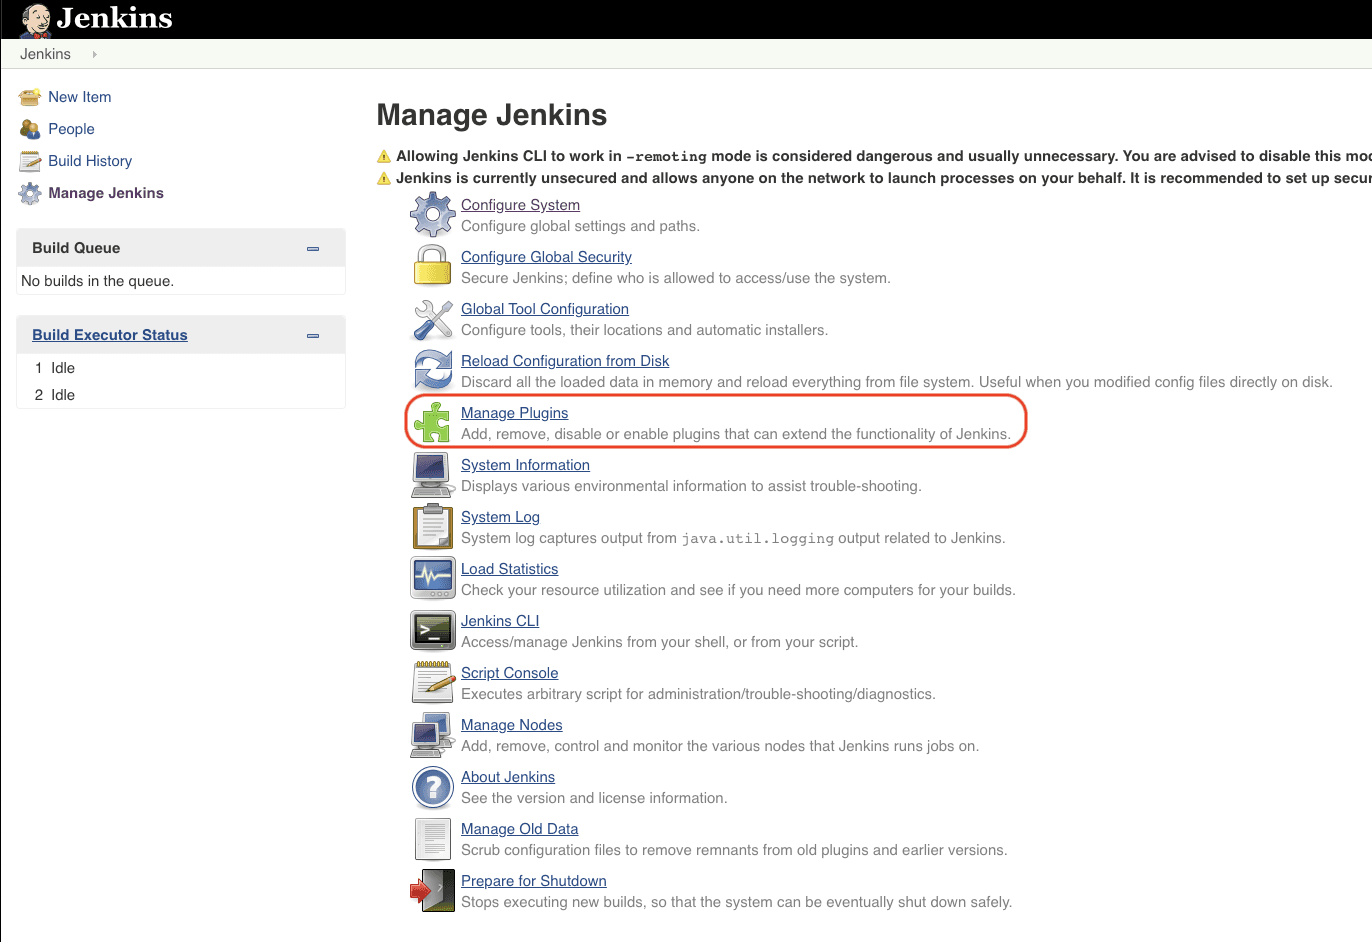Click the Load Statistics monitor icon

(433, 578)
